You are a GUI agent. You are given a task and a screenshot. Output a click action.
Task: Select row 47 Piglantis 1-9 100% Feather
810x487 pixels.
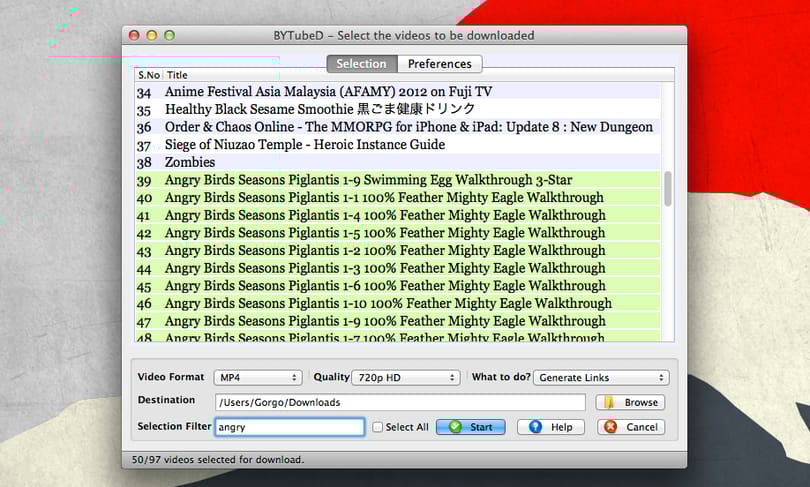[x=398, y=321]
